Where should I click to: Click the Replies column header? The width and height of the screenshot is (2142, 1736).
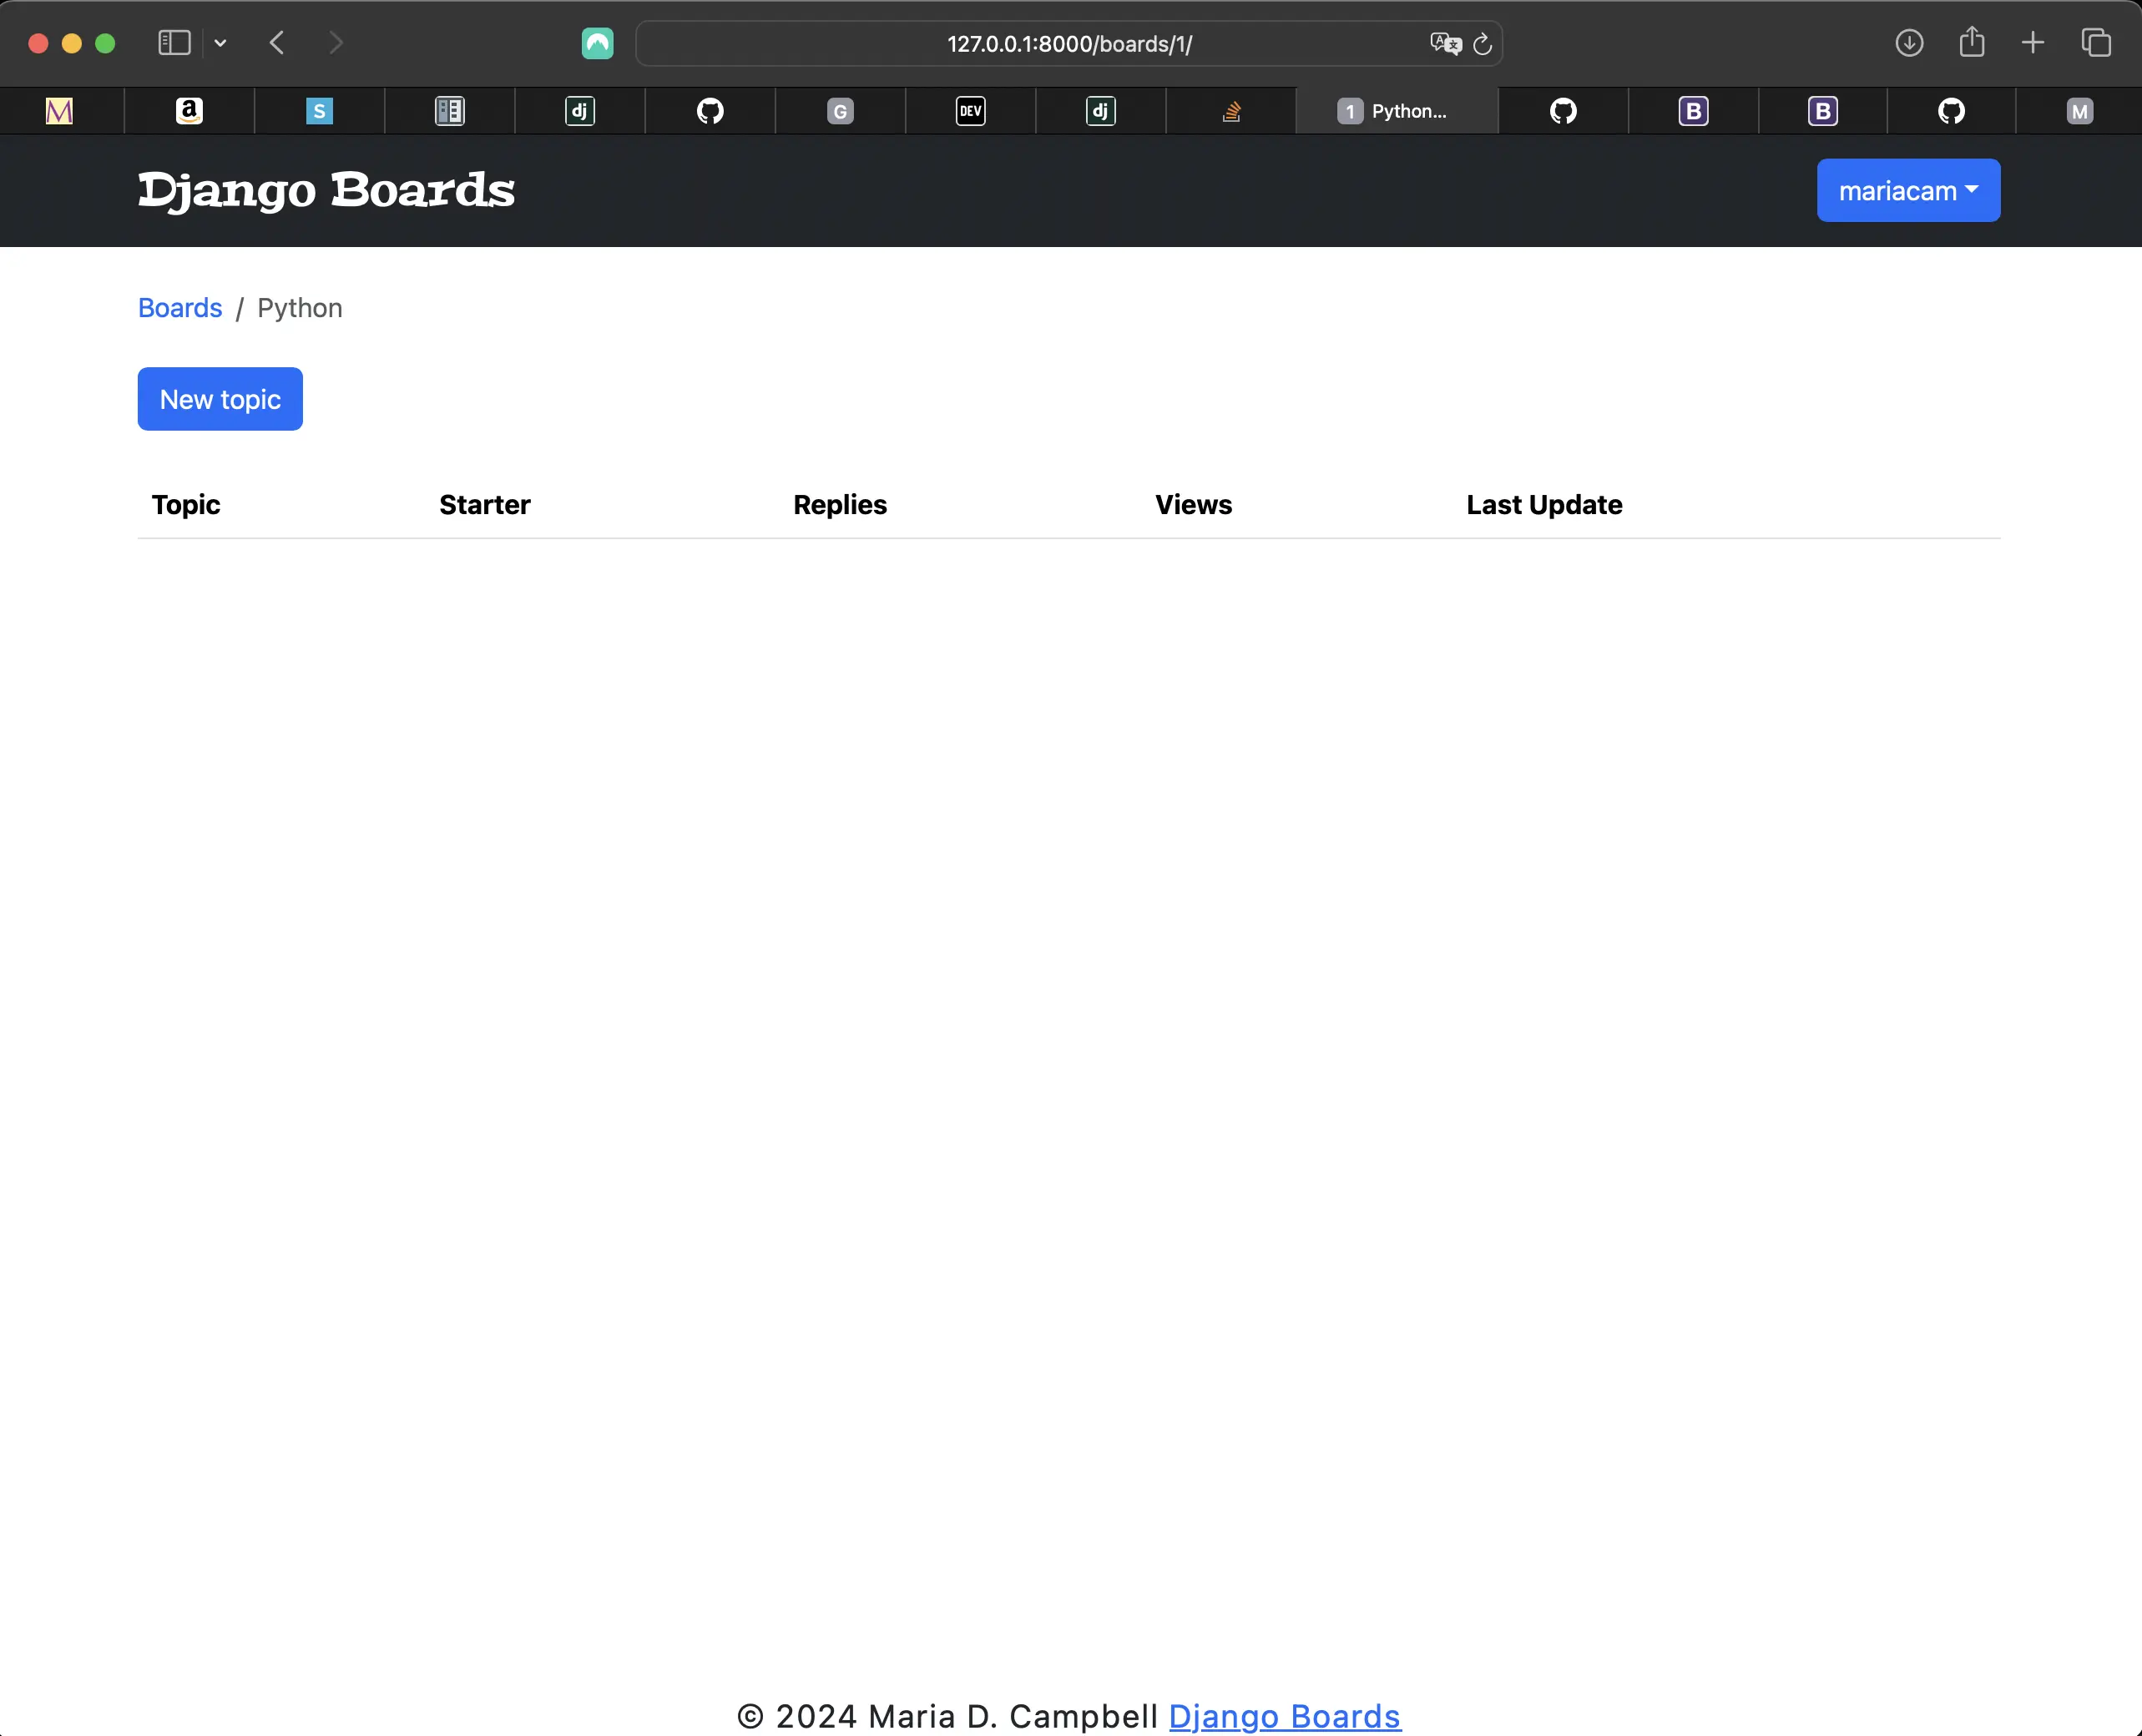tap(840, 505)
